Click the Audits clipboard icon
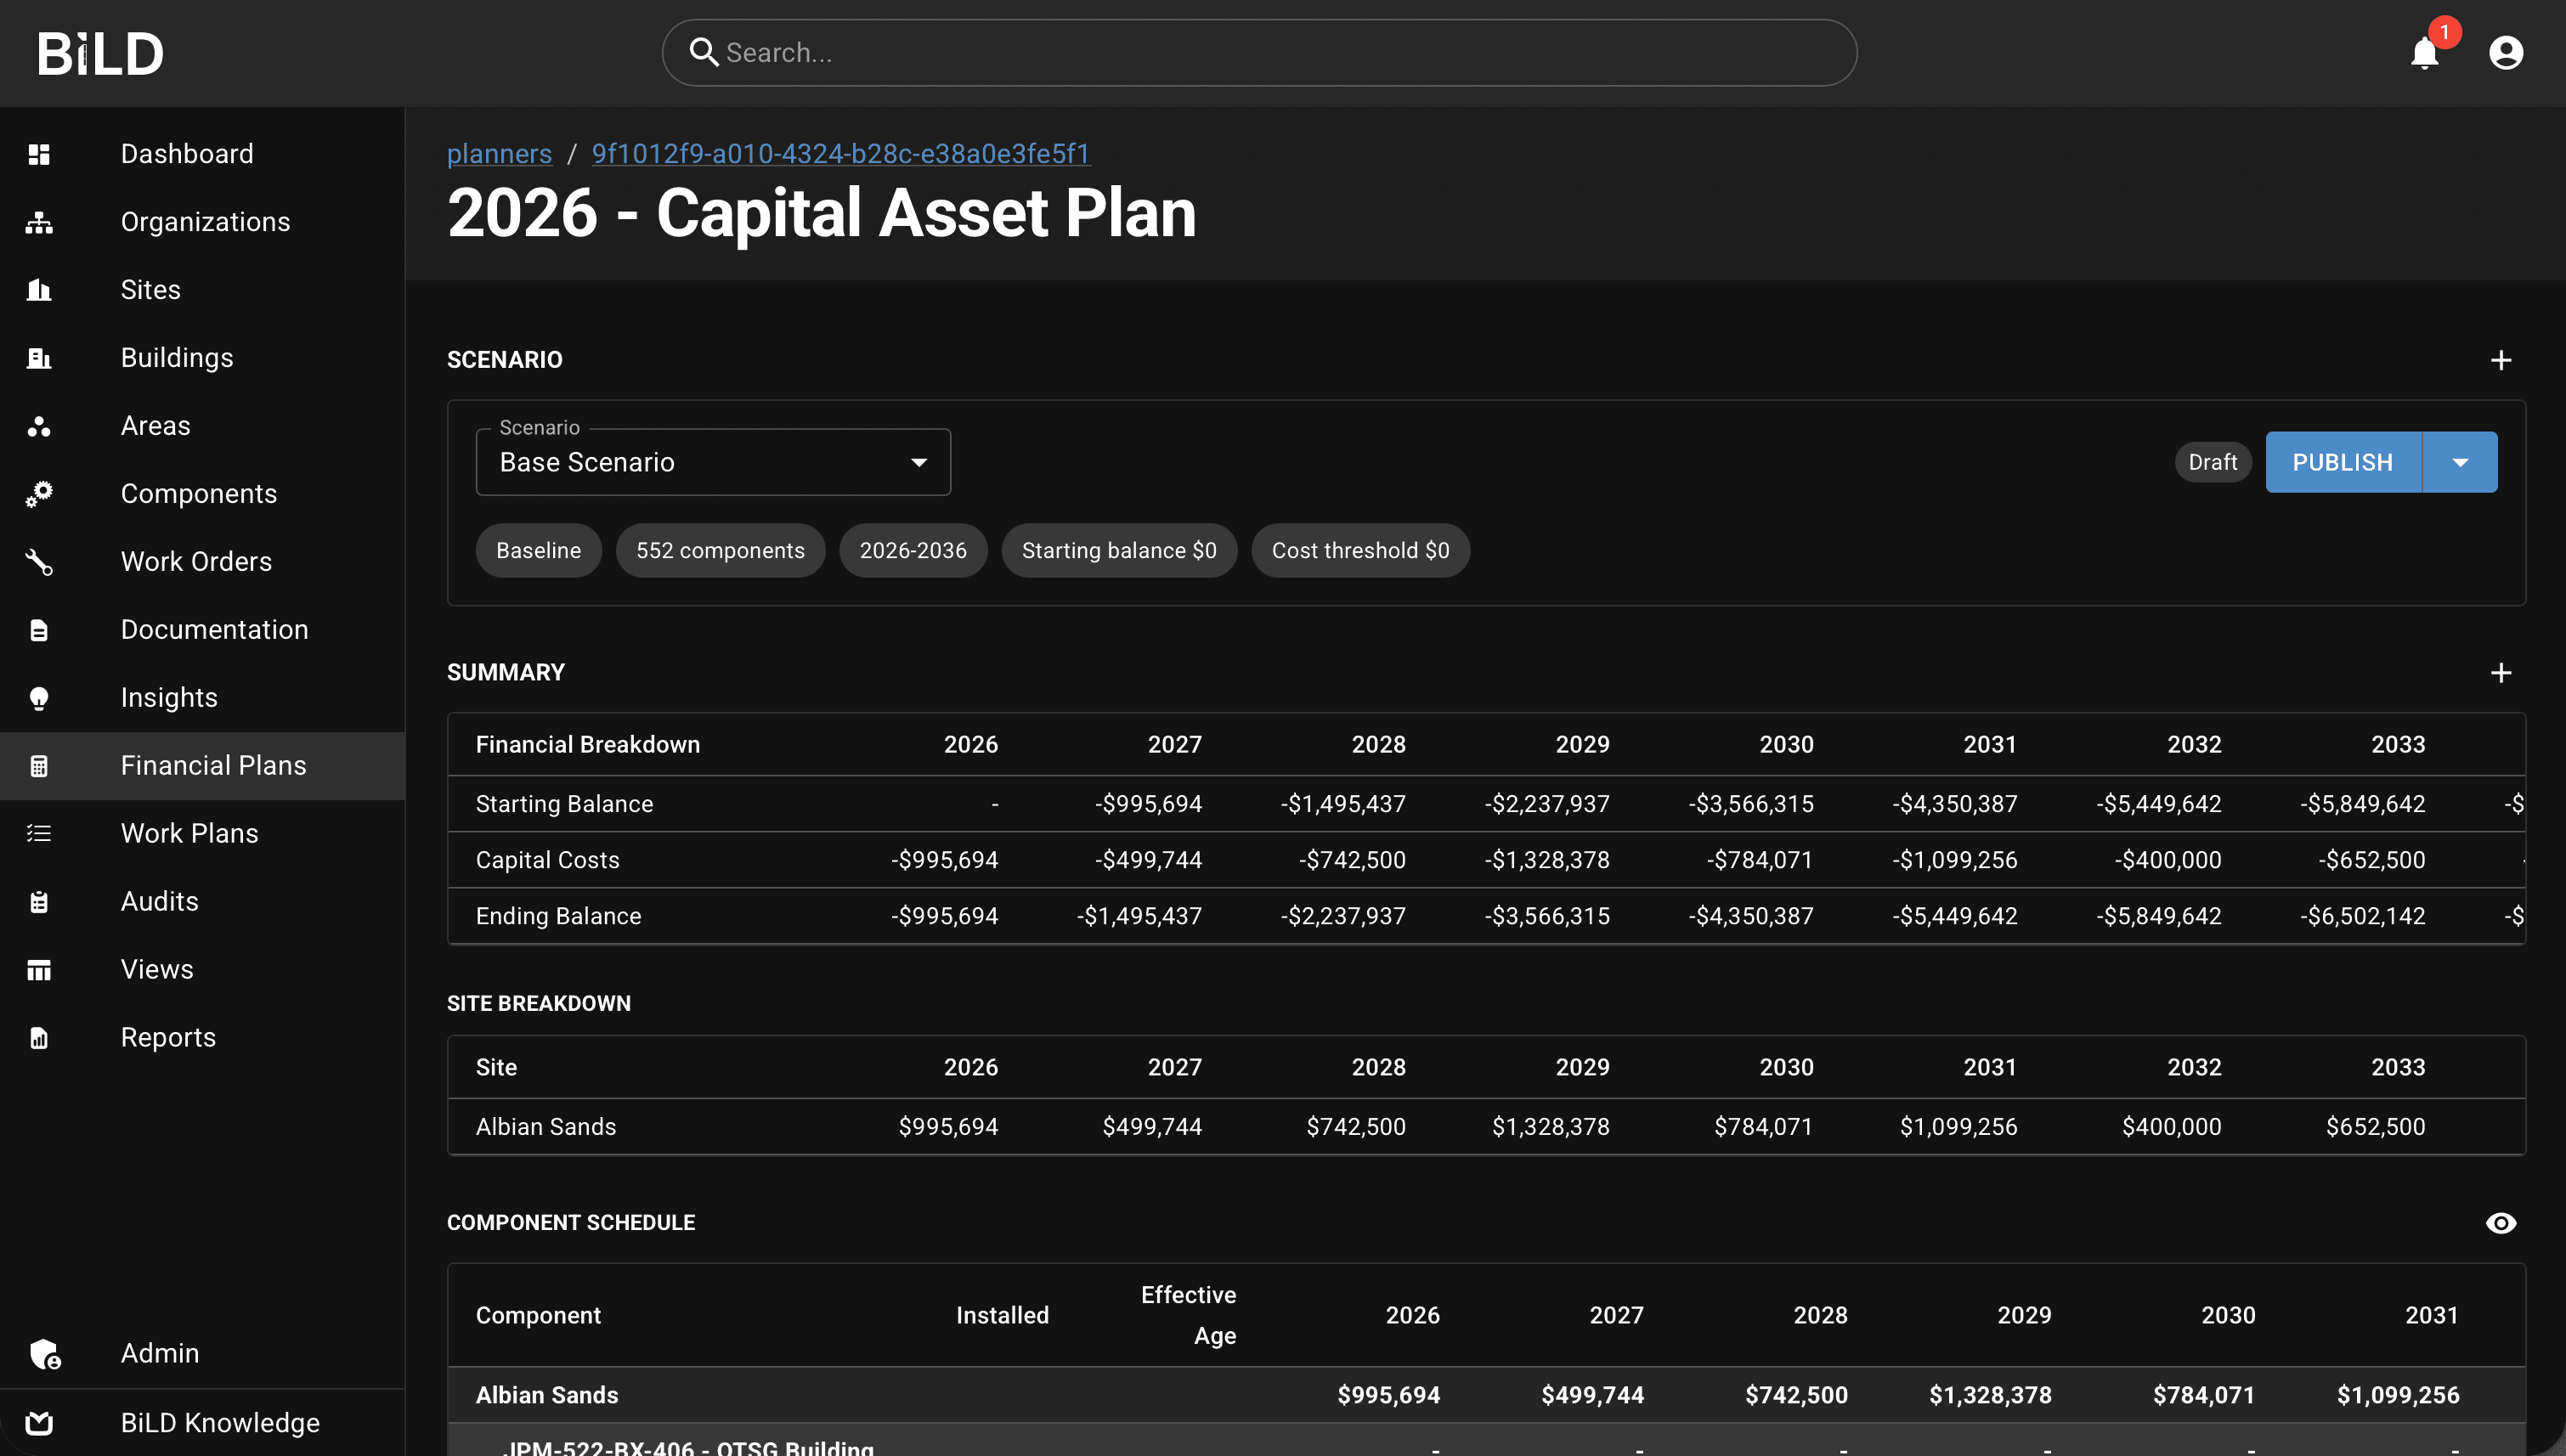This screenshot has height=1456, width=2566. pyautogui.click(x=39, y=902)
